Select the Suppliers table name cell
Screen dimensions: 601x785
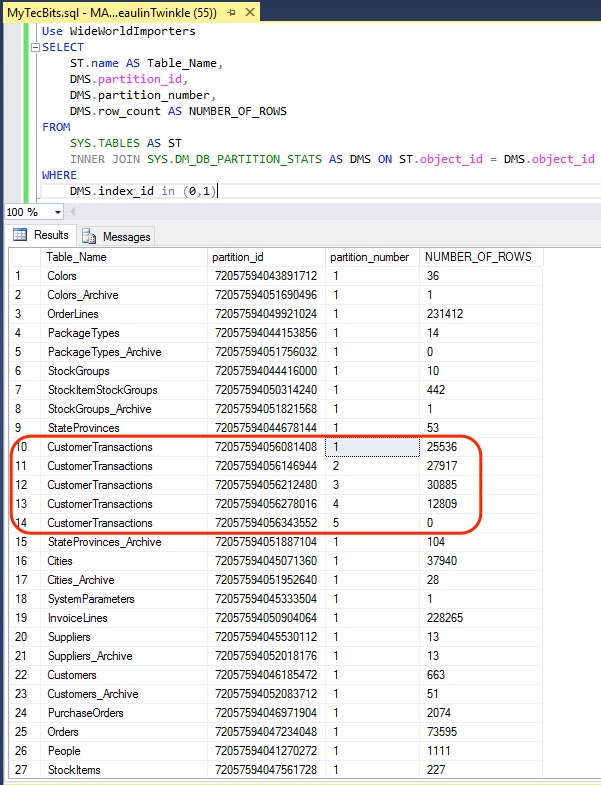point(124,637)
